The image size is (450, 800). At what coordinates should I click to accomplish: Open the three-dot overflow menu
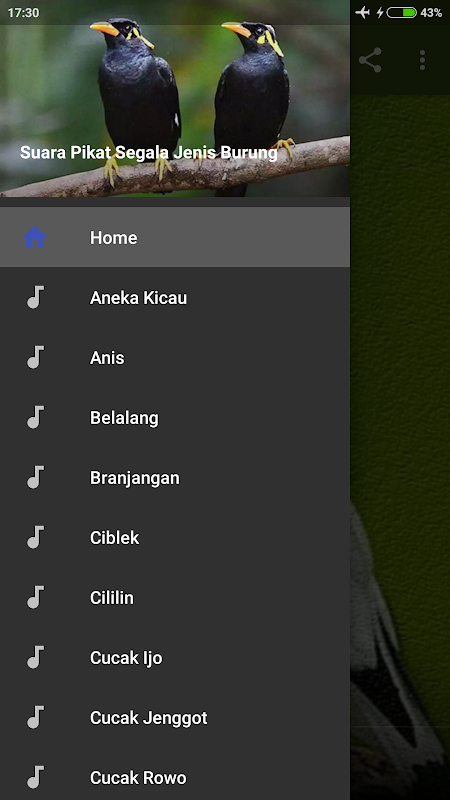coord(422,60)
